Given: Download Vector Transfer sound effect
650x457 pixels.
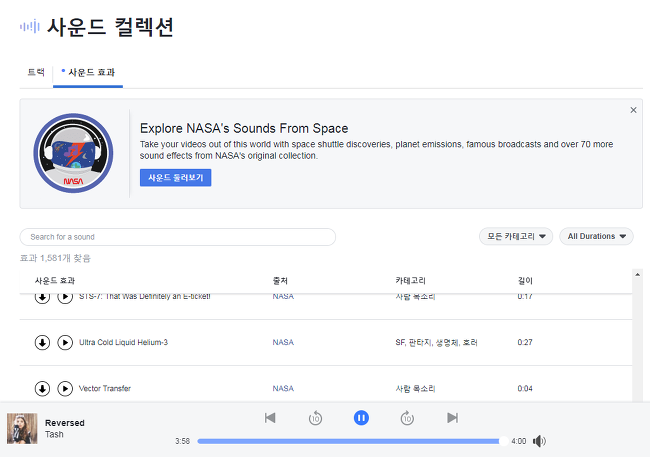Looking at the screenshot, I should [x=42, y=389].
